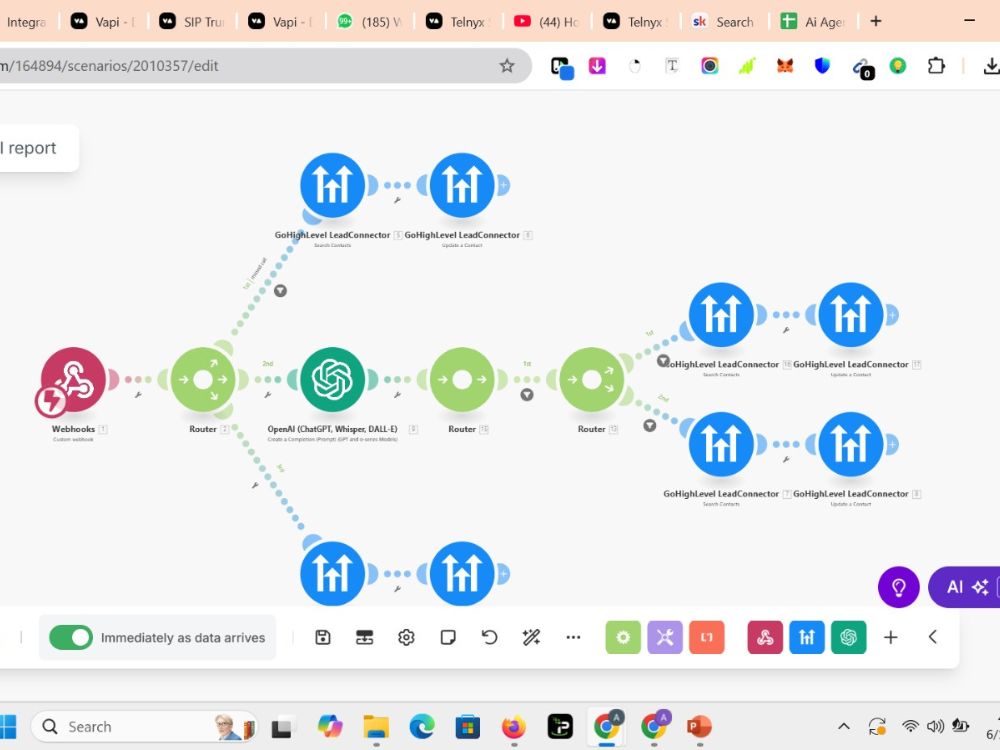Viewport: 1000px width, 750px height.
Task: Select the Router module right after OpenAI
Action: point(462,379)
